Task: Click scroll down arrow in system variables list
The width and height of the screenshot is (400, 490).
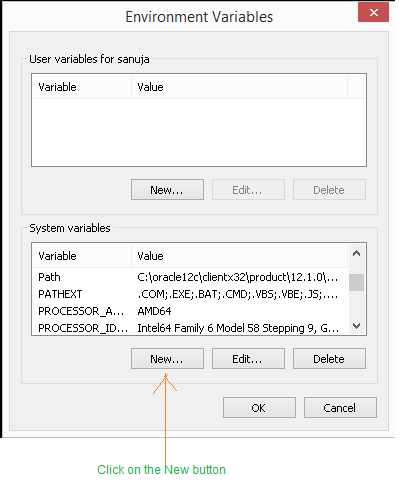Action: 356,326
